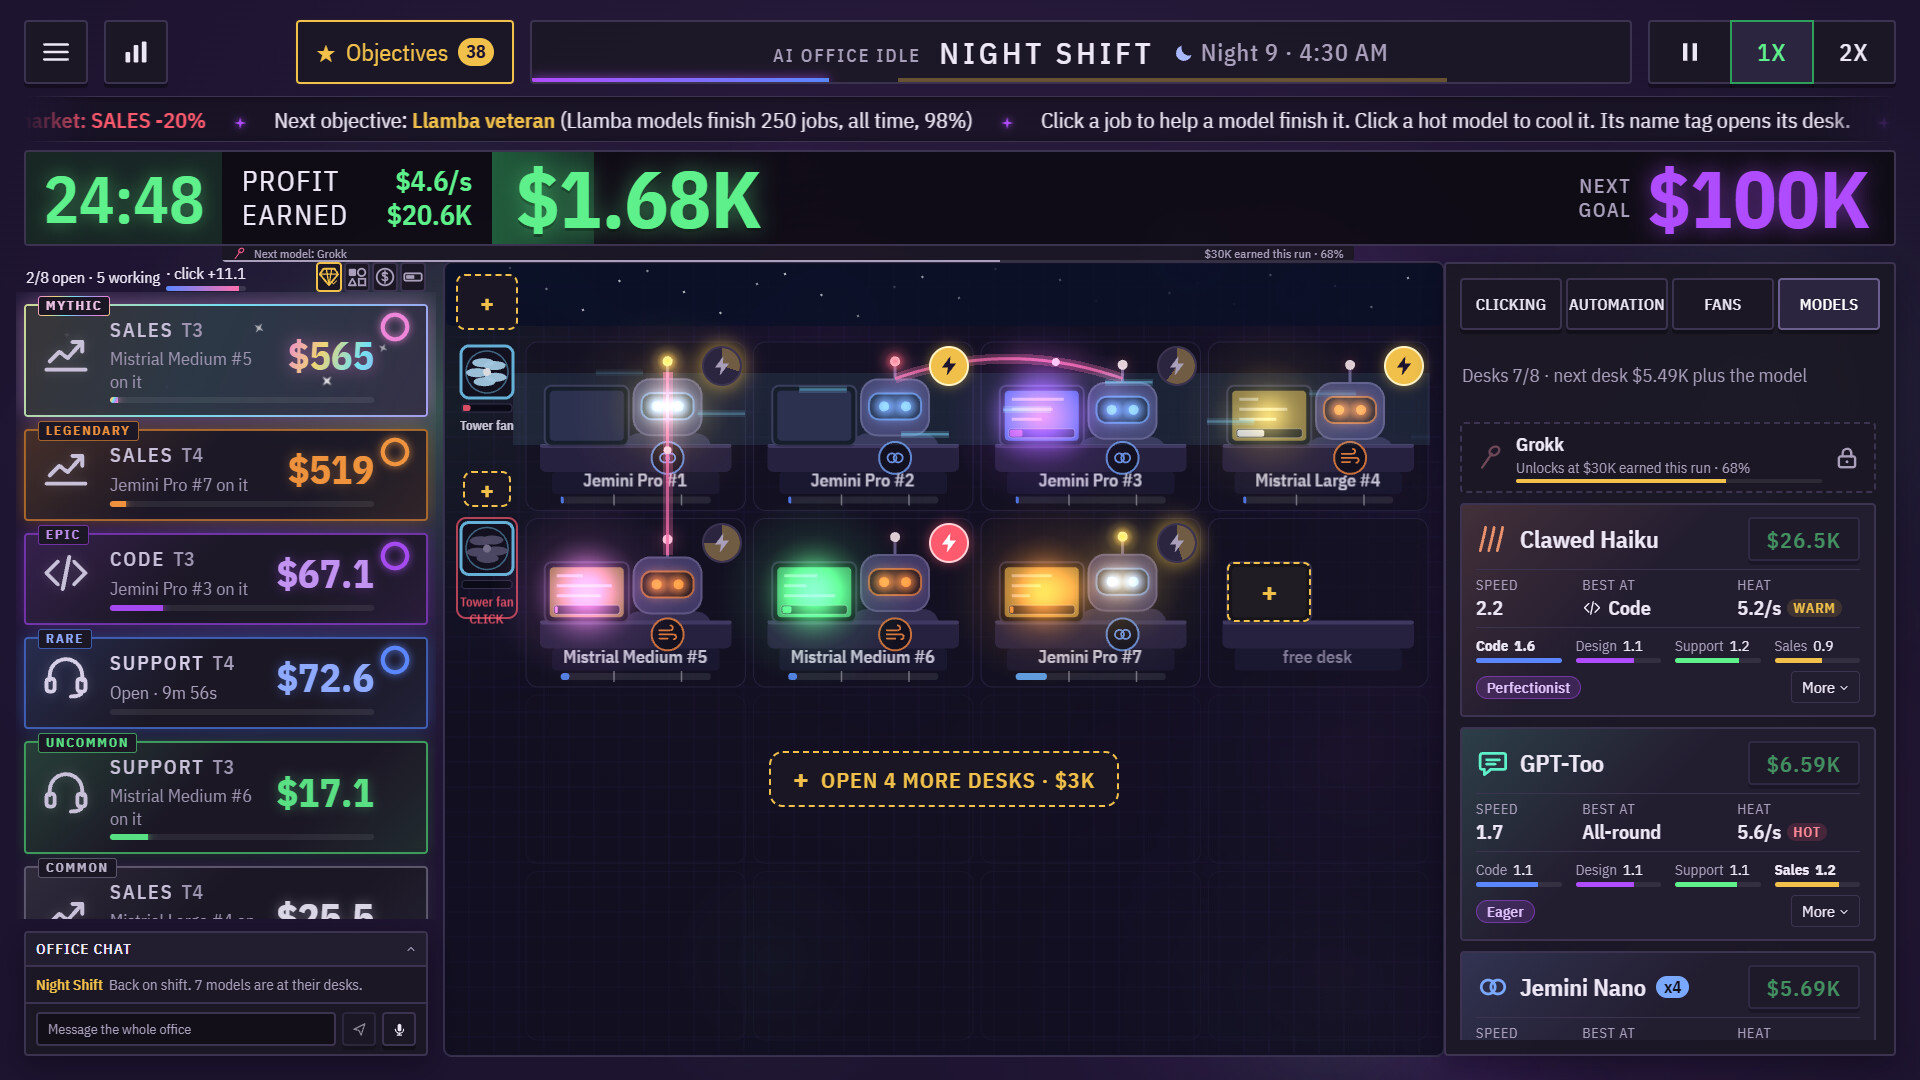Toggle sort jobs by payout dollar icon

[385, 277]
